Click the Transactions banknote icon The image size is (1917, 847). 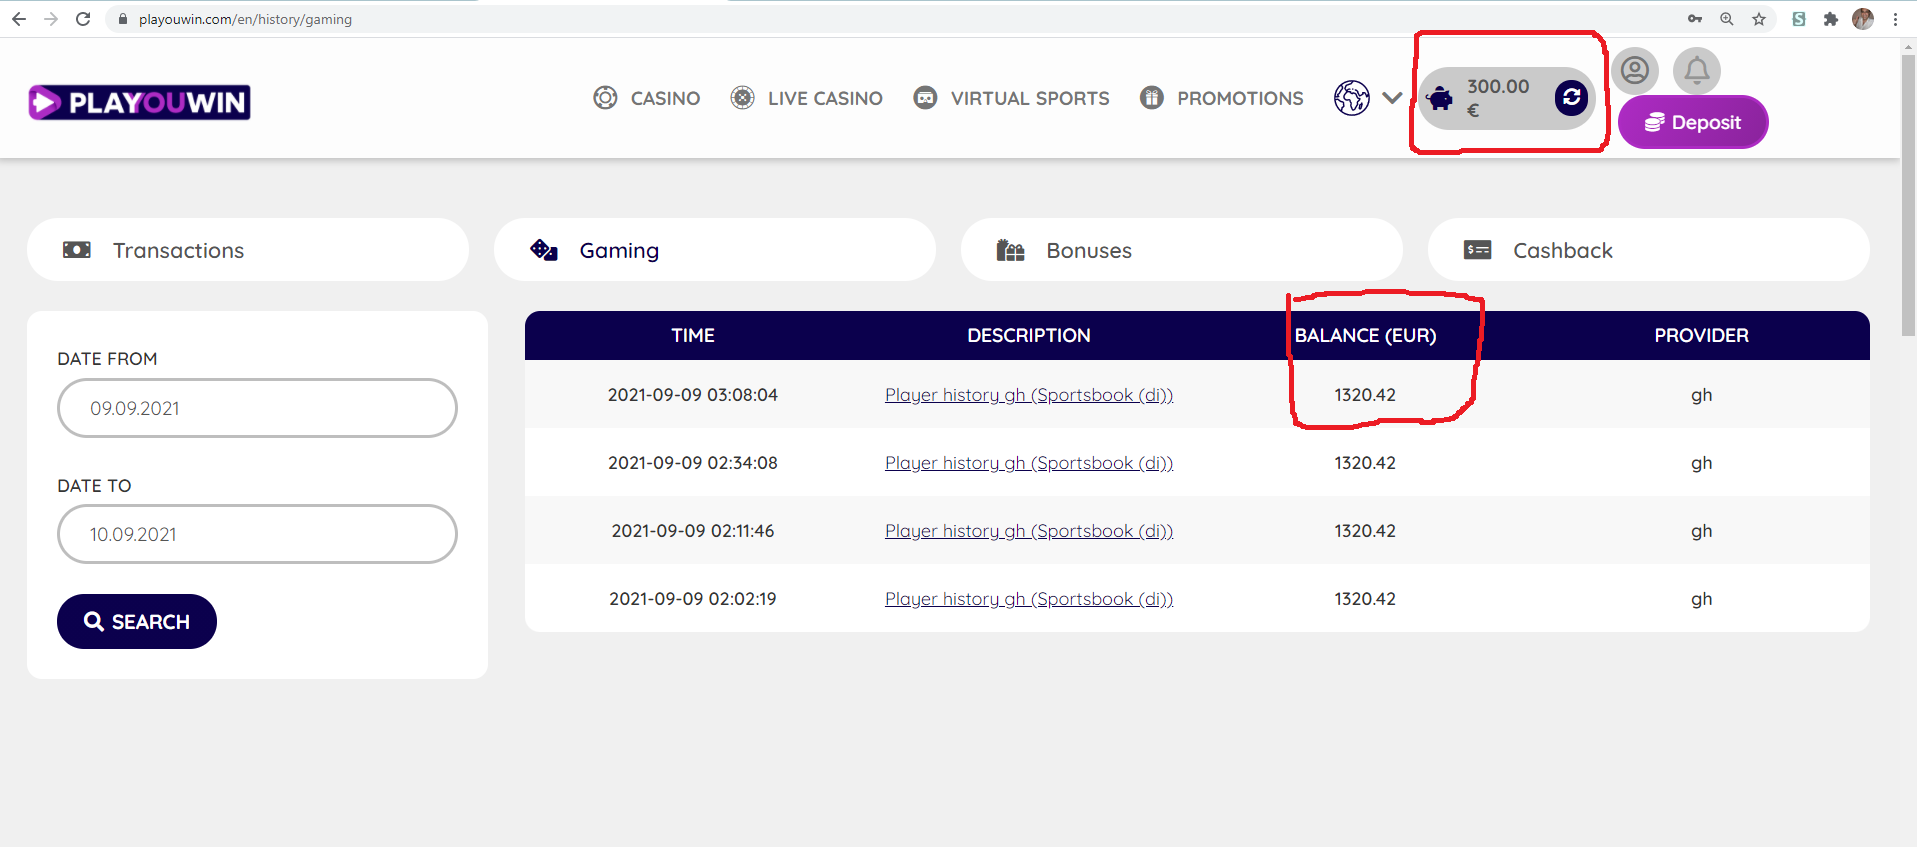pyautogui.click(x=77, y=250)
